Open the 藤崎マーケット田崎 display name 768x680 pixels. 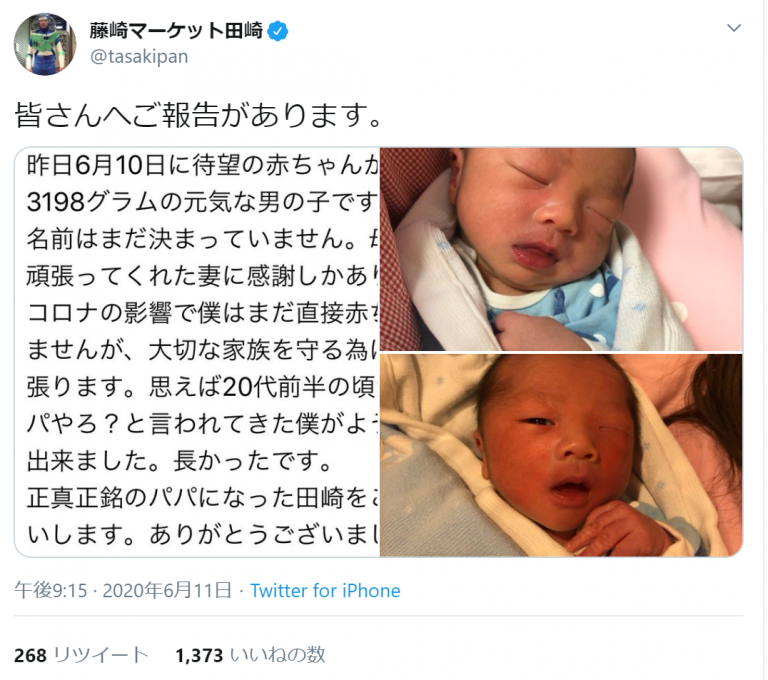click(176, 31)
